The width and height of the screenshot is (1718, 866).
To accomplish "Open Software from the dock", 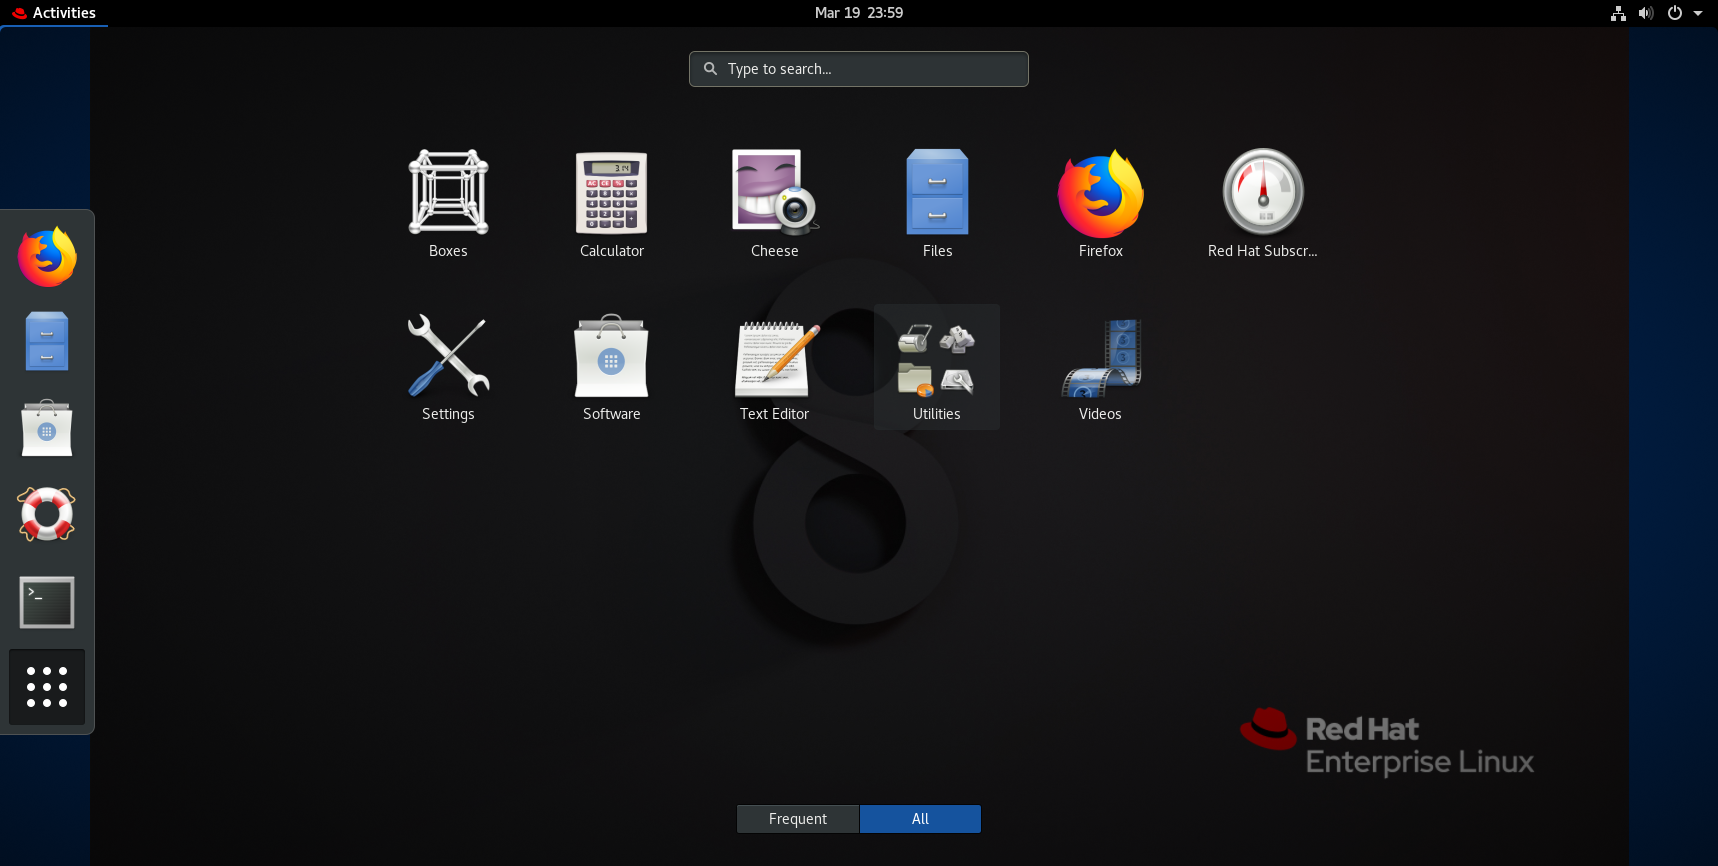I will 47,428.
